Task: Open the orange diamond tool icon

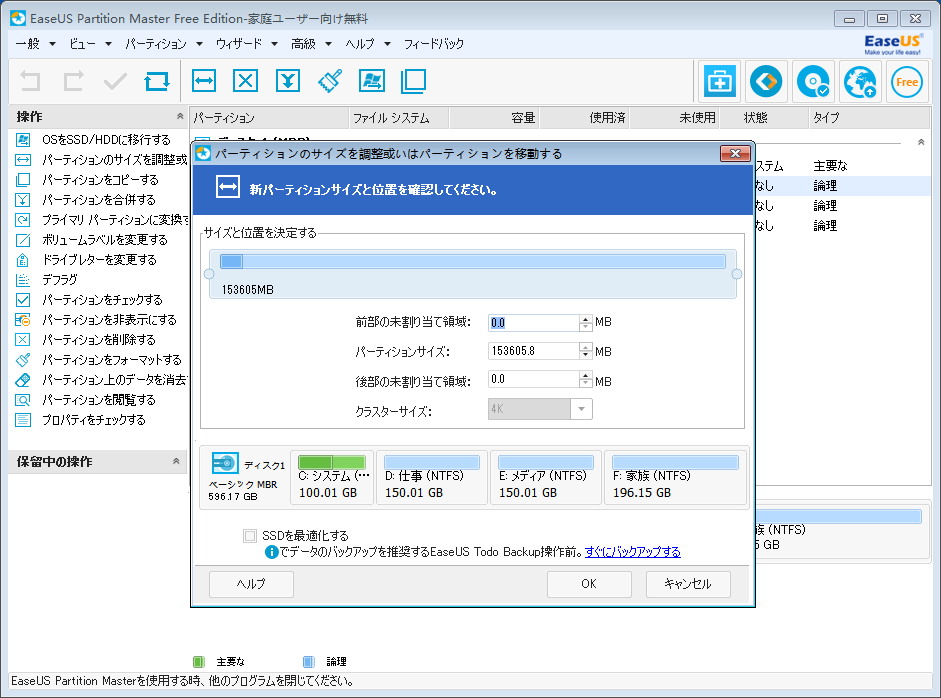Action: point(766,82)
